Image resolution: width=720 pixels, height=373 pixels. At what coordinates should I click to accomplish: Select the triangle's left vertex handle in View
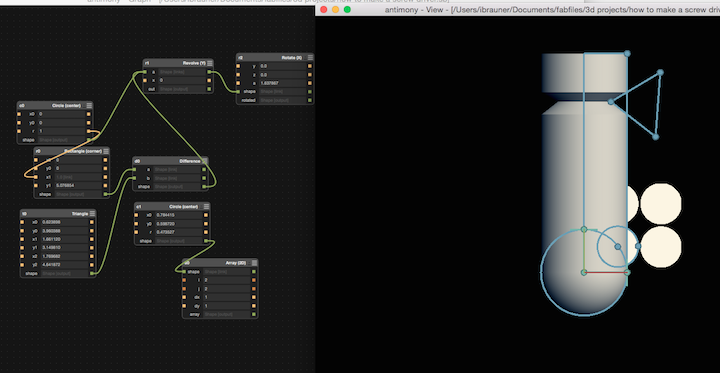[x=611, y=102]
